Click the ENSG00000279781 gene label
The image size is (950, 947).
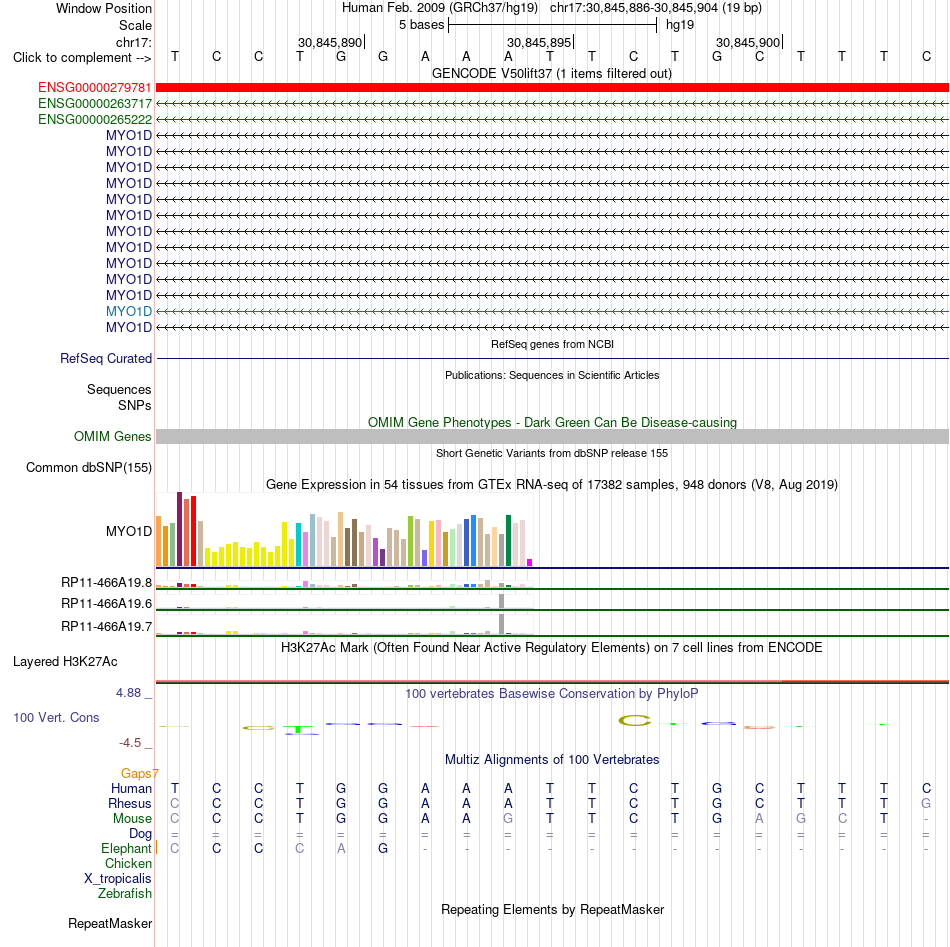[x=95, y=88]
